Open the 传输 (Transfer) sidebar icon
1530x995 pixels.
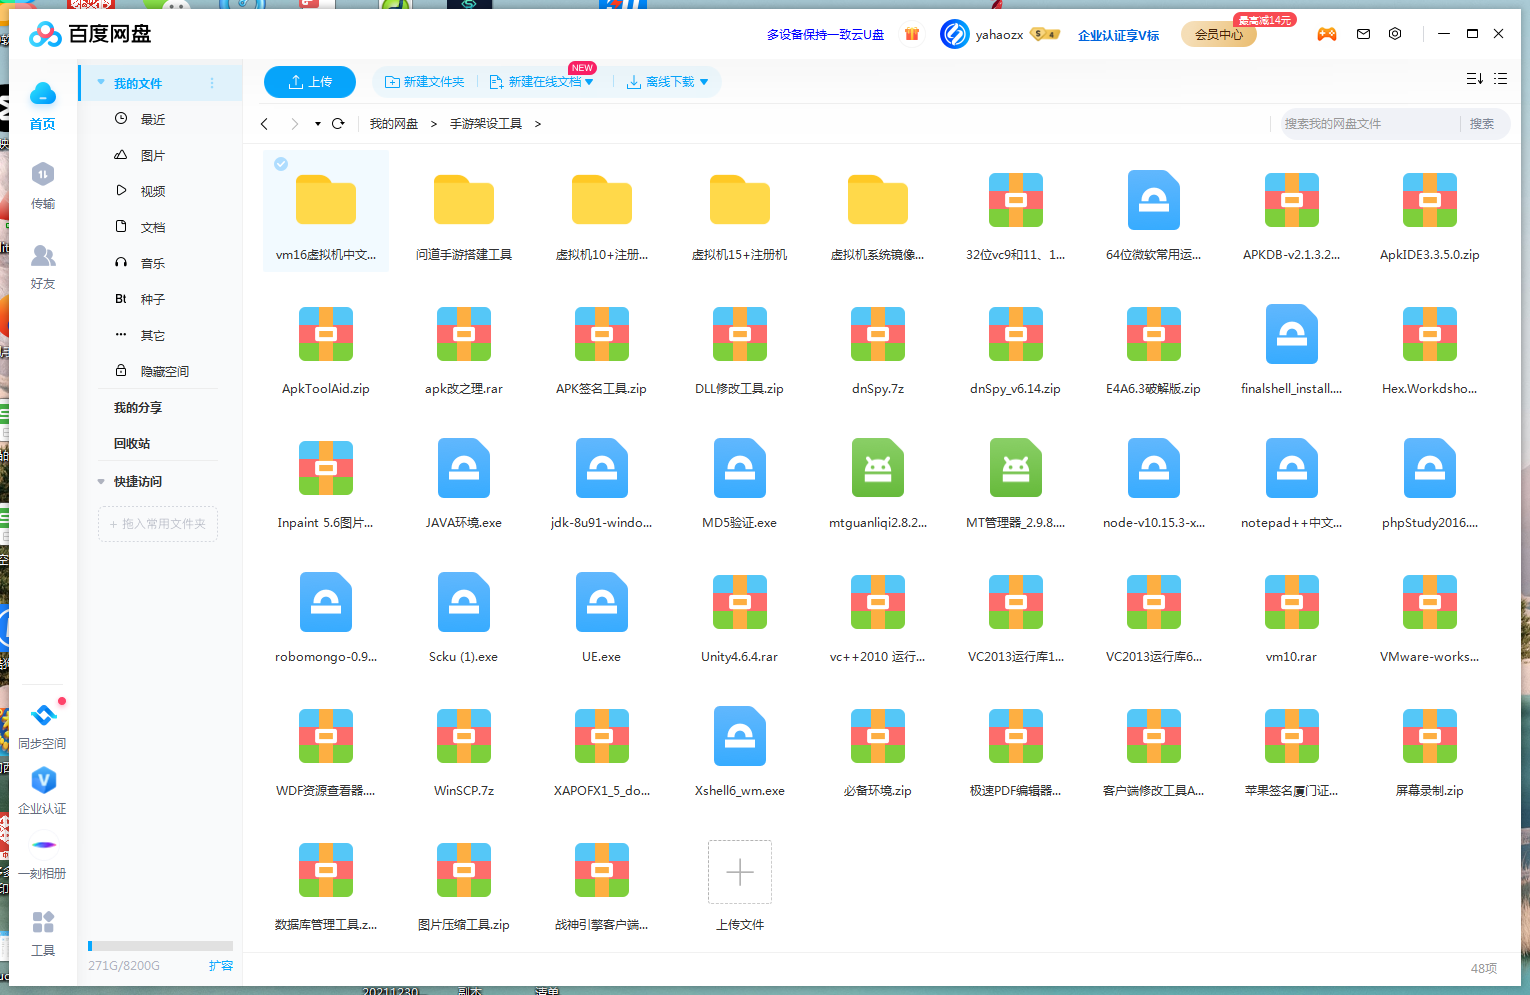pyautogui.click(x=42, y=185)
